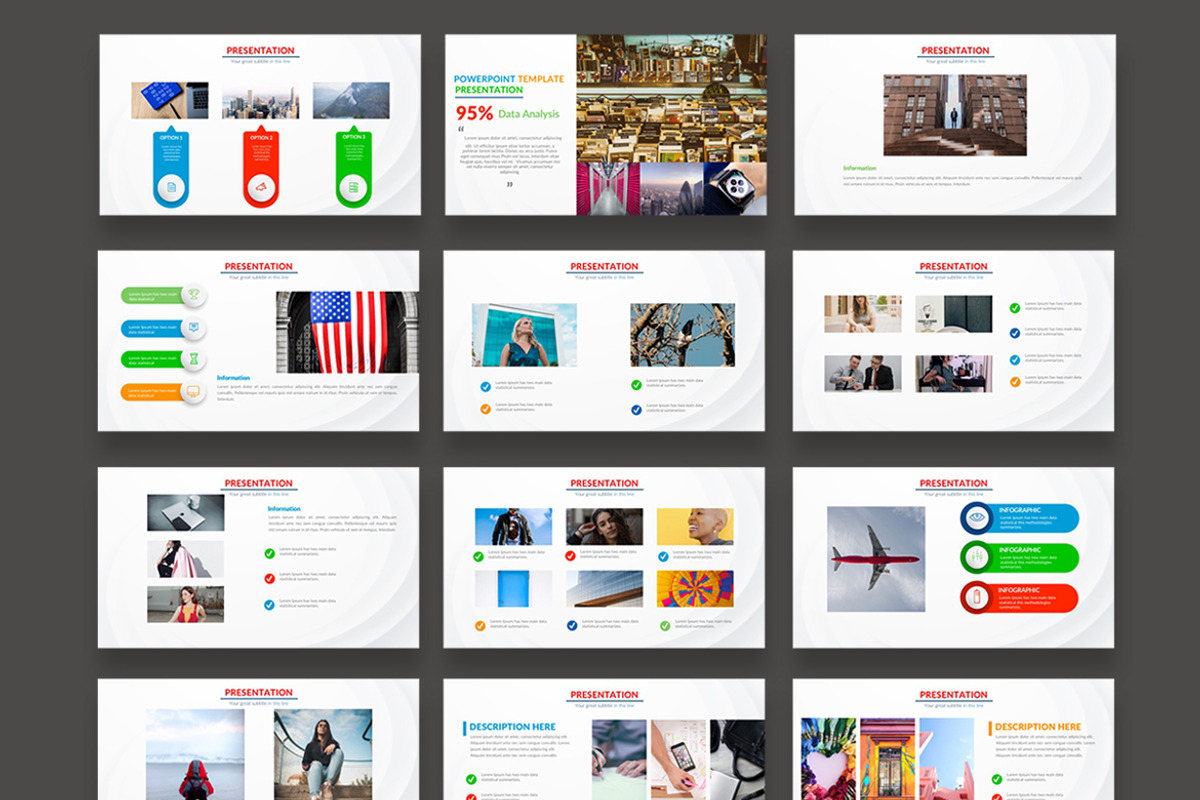This screenshot has width=1200, height=800.
Task: Click the brick building stairway photo
Action: coord(955,115)
